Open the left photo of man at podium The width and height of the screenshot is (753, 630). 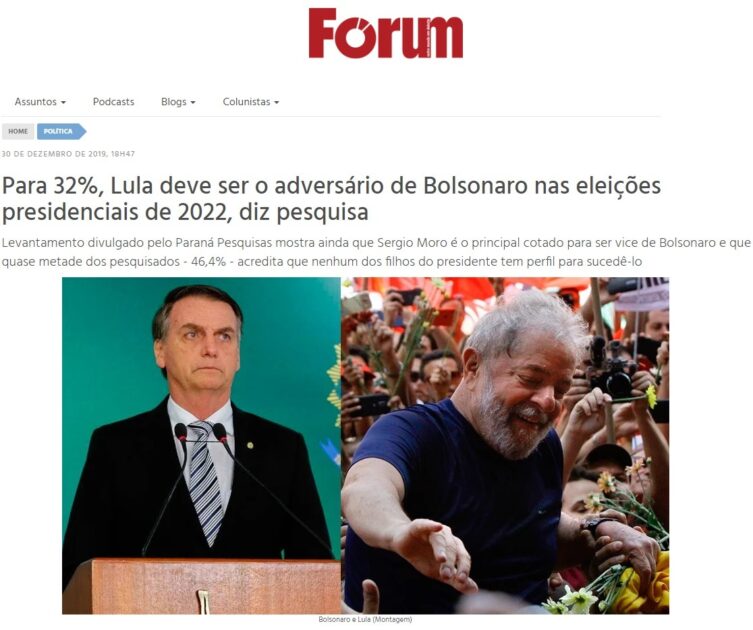[x=201, y=445]
